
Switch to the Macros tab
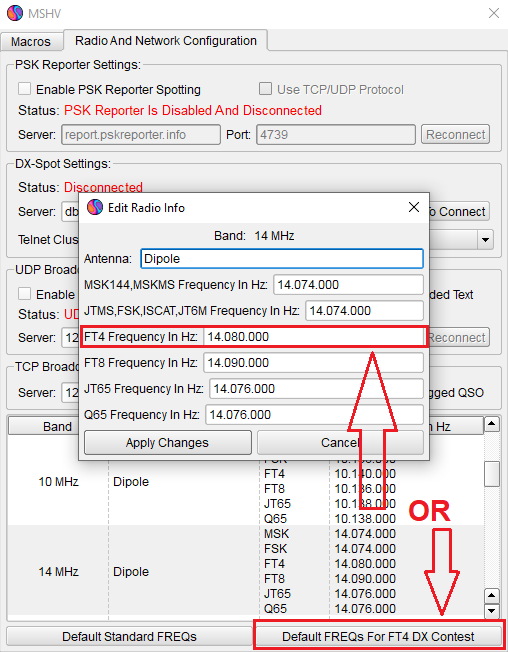pos(31,42)
